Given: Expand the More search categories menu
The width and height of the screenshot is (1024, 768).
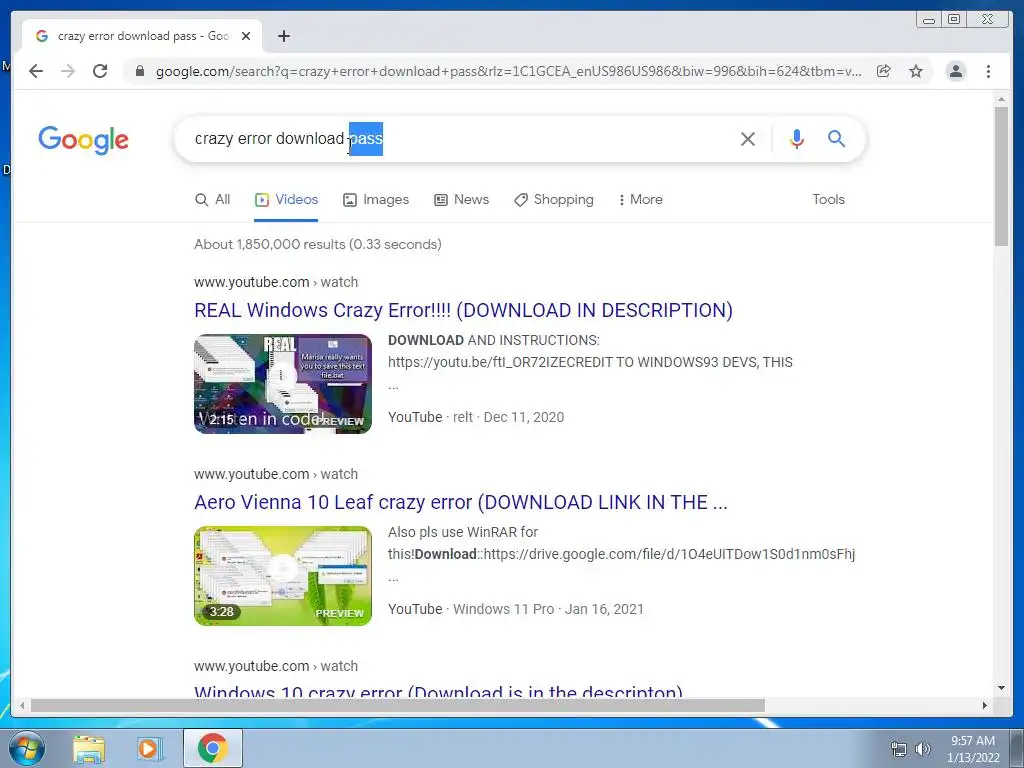Looking at the screenshot, I should pos(641,200).
